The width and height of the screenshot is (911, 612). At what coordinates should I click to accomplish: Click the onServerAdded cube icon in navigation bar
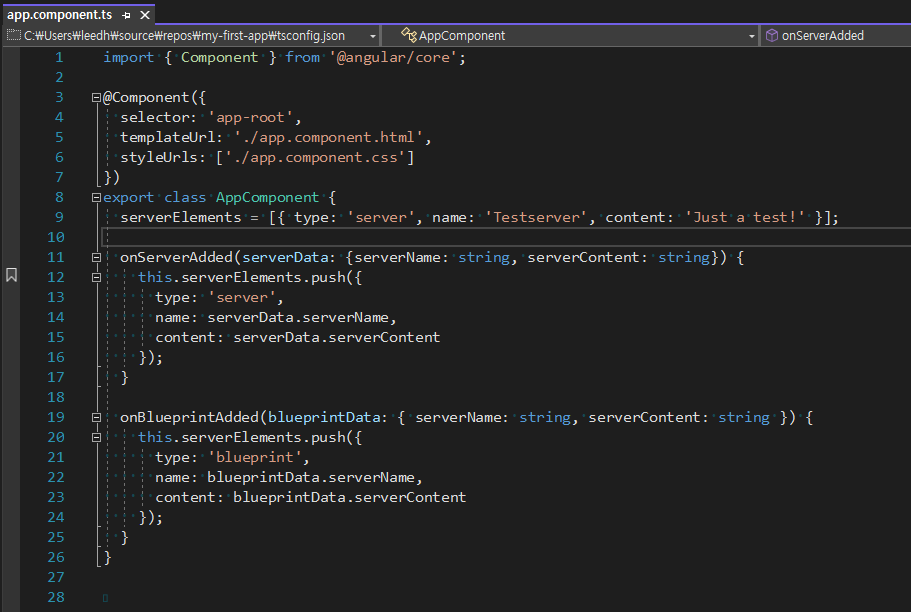point(771,35)
